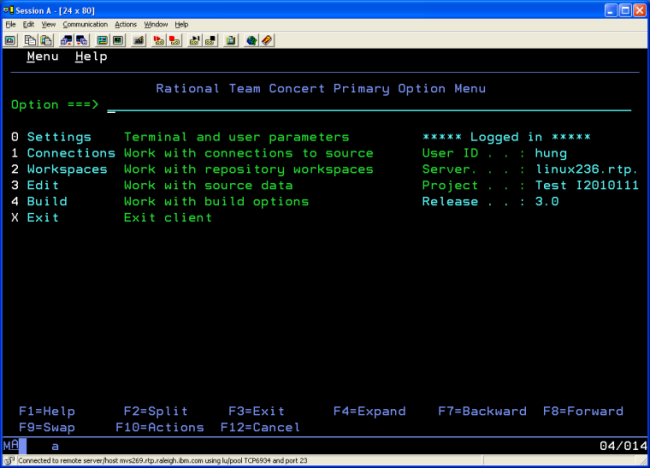Viewport: 650px width, 468px height.
Task: Click the F3=Exit function key label
Action: [x=257, y=411]
